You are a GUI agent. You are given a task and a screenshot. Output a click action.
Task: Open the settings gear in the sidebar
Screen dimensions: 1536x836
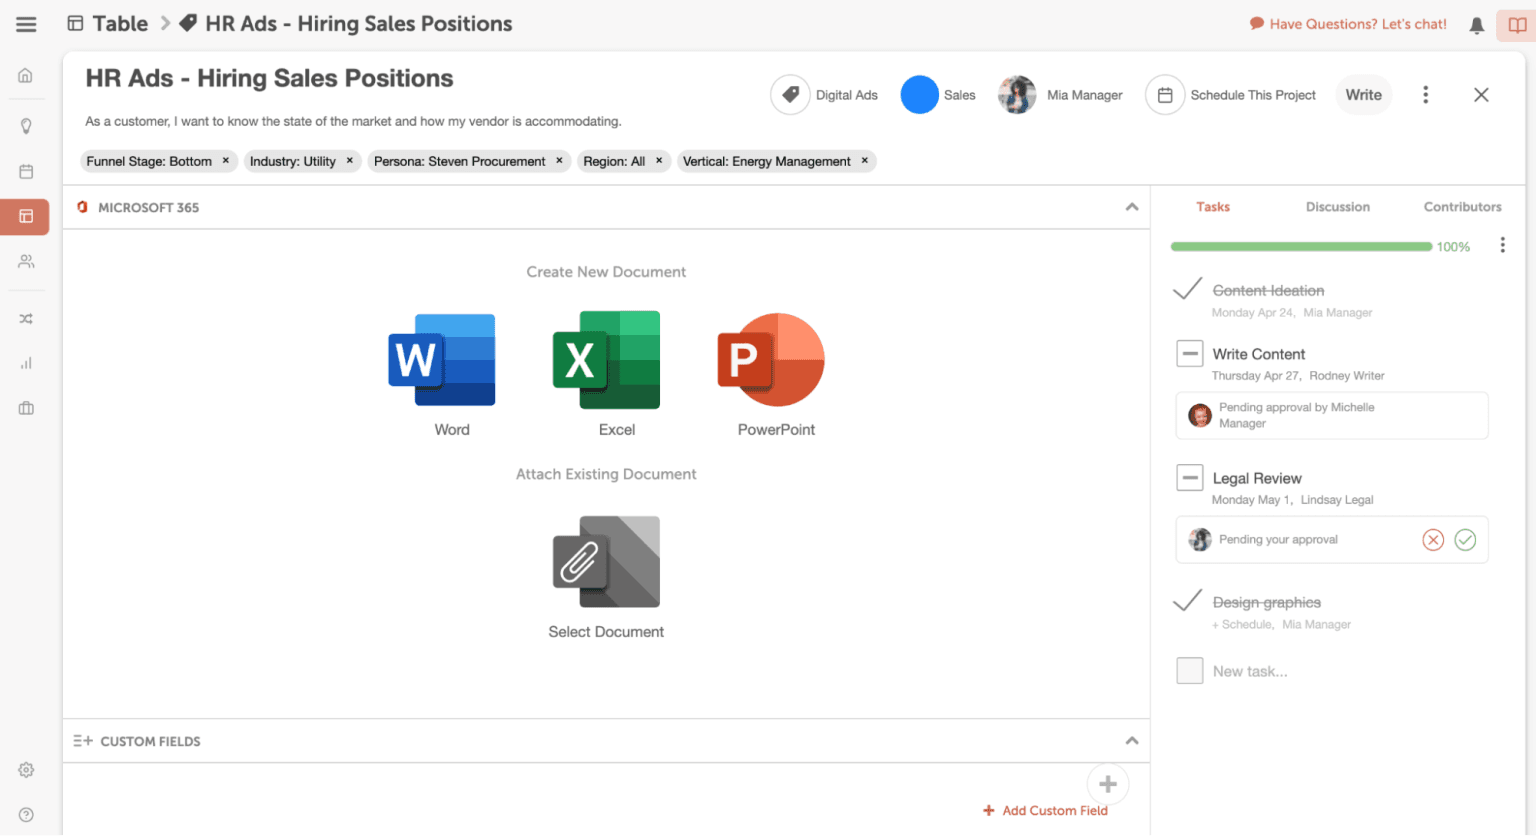[x=26, y=770]
